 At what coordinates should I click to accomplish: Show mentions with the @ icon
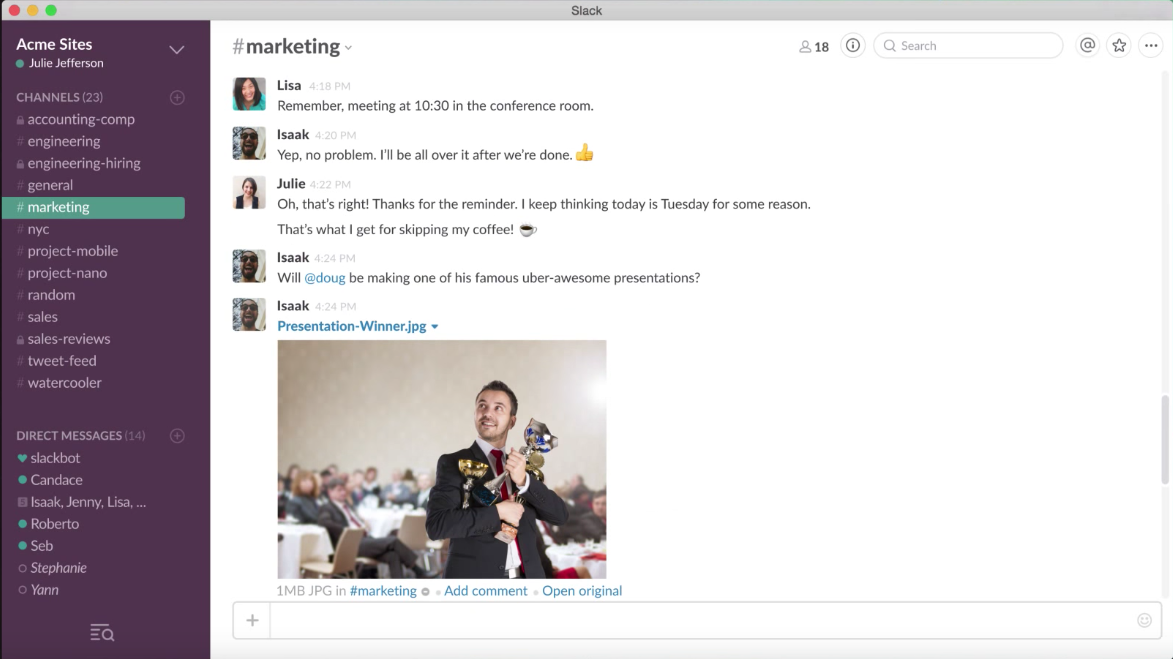(x=1087, y=46)
